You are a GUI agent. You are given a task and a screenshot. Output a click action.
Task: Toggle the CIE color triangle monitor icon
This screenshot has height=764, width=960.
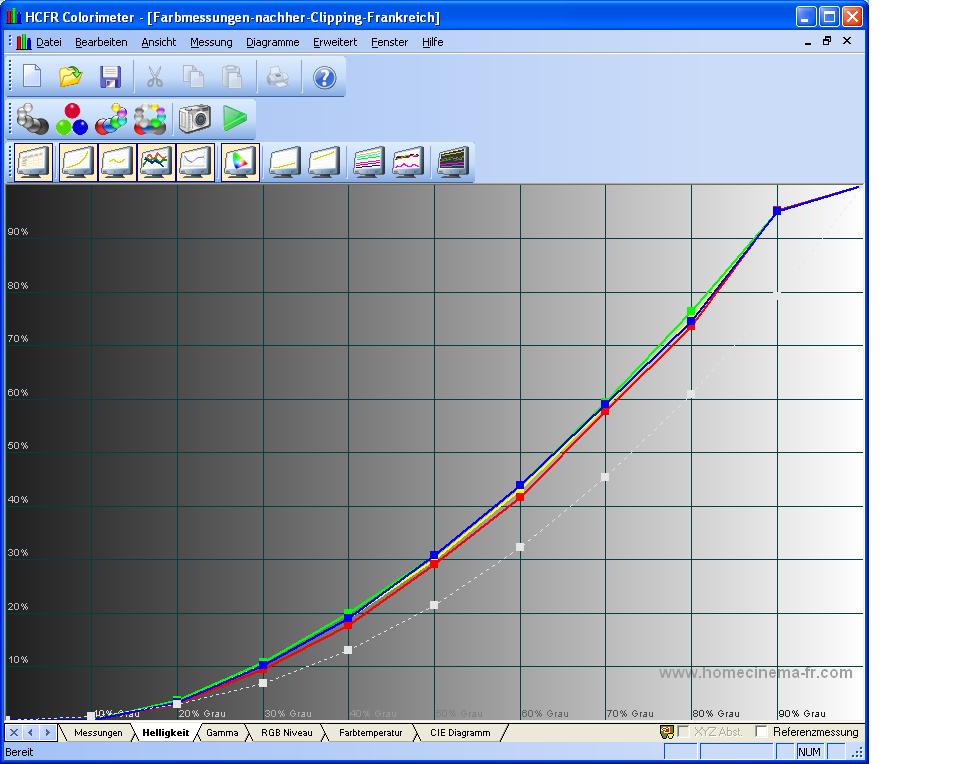click(240, 162)
